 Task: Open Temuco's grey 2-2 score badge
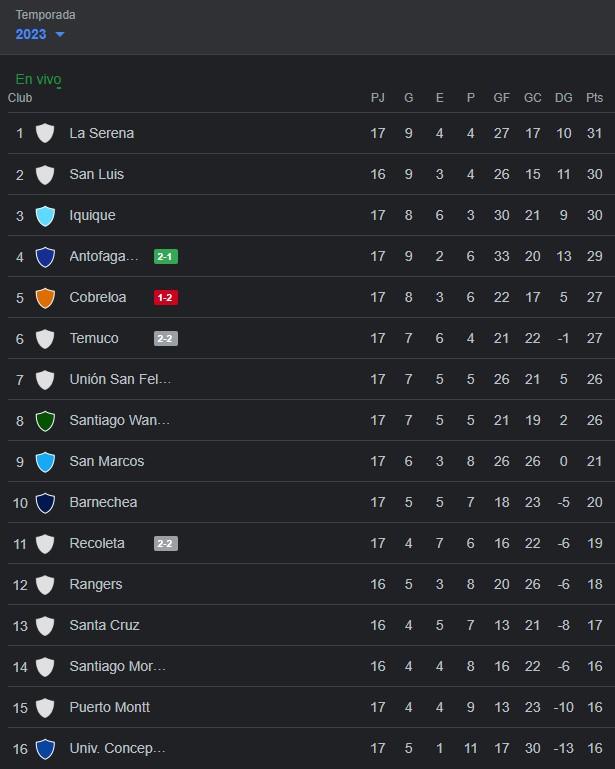[x=166, y=338]
